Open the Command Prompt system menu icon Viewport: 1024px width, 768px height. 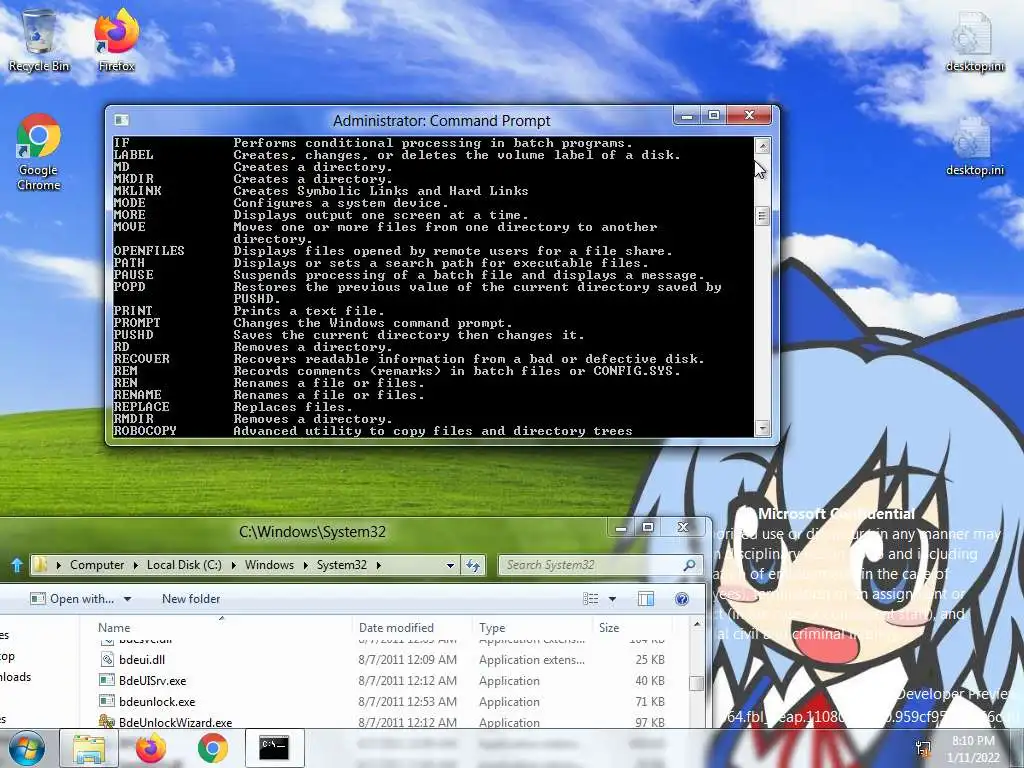pos(121,120)
